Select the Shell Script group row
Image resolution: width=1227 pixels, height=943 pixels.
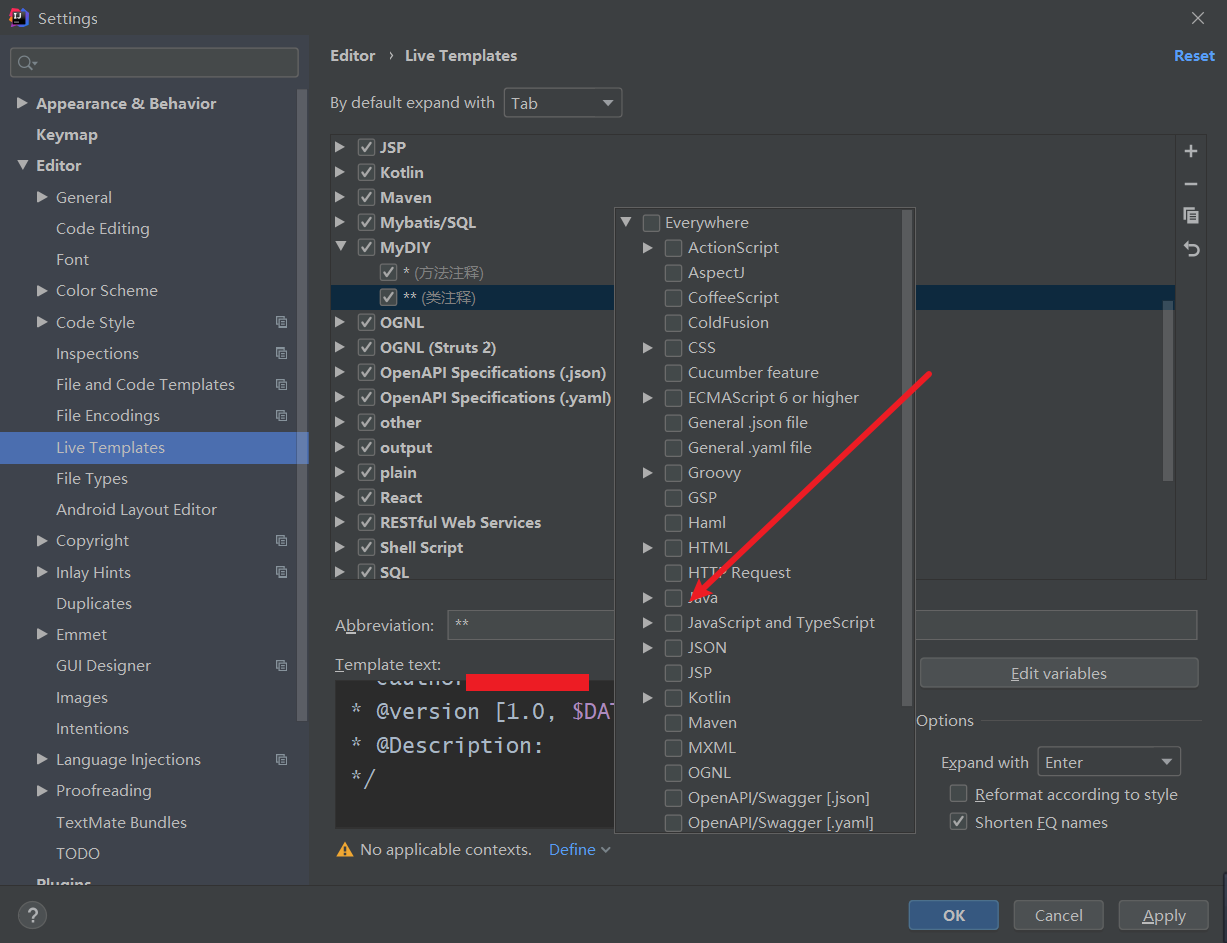752,547
